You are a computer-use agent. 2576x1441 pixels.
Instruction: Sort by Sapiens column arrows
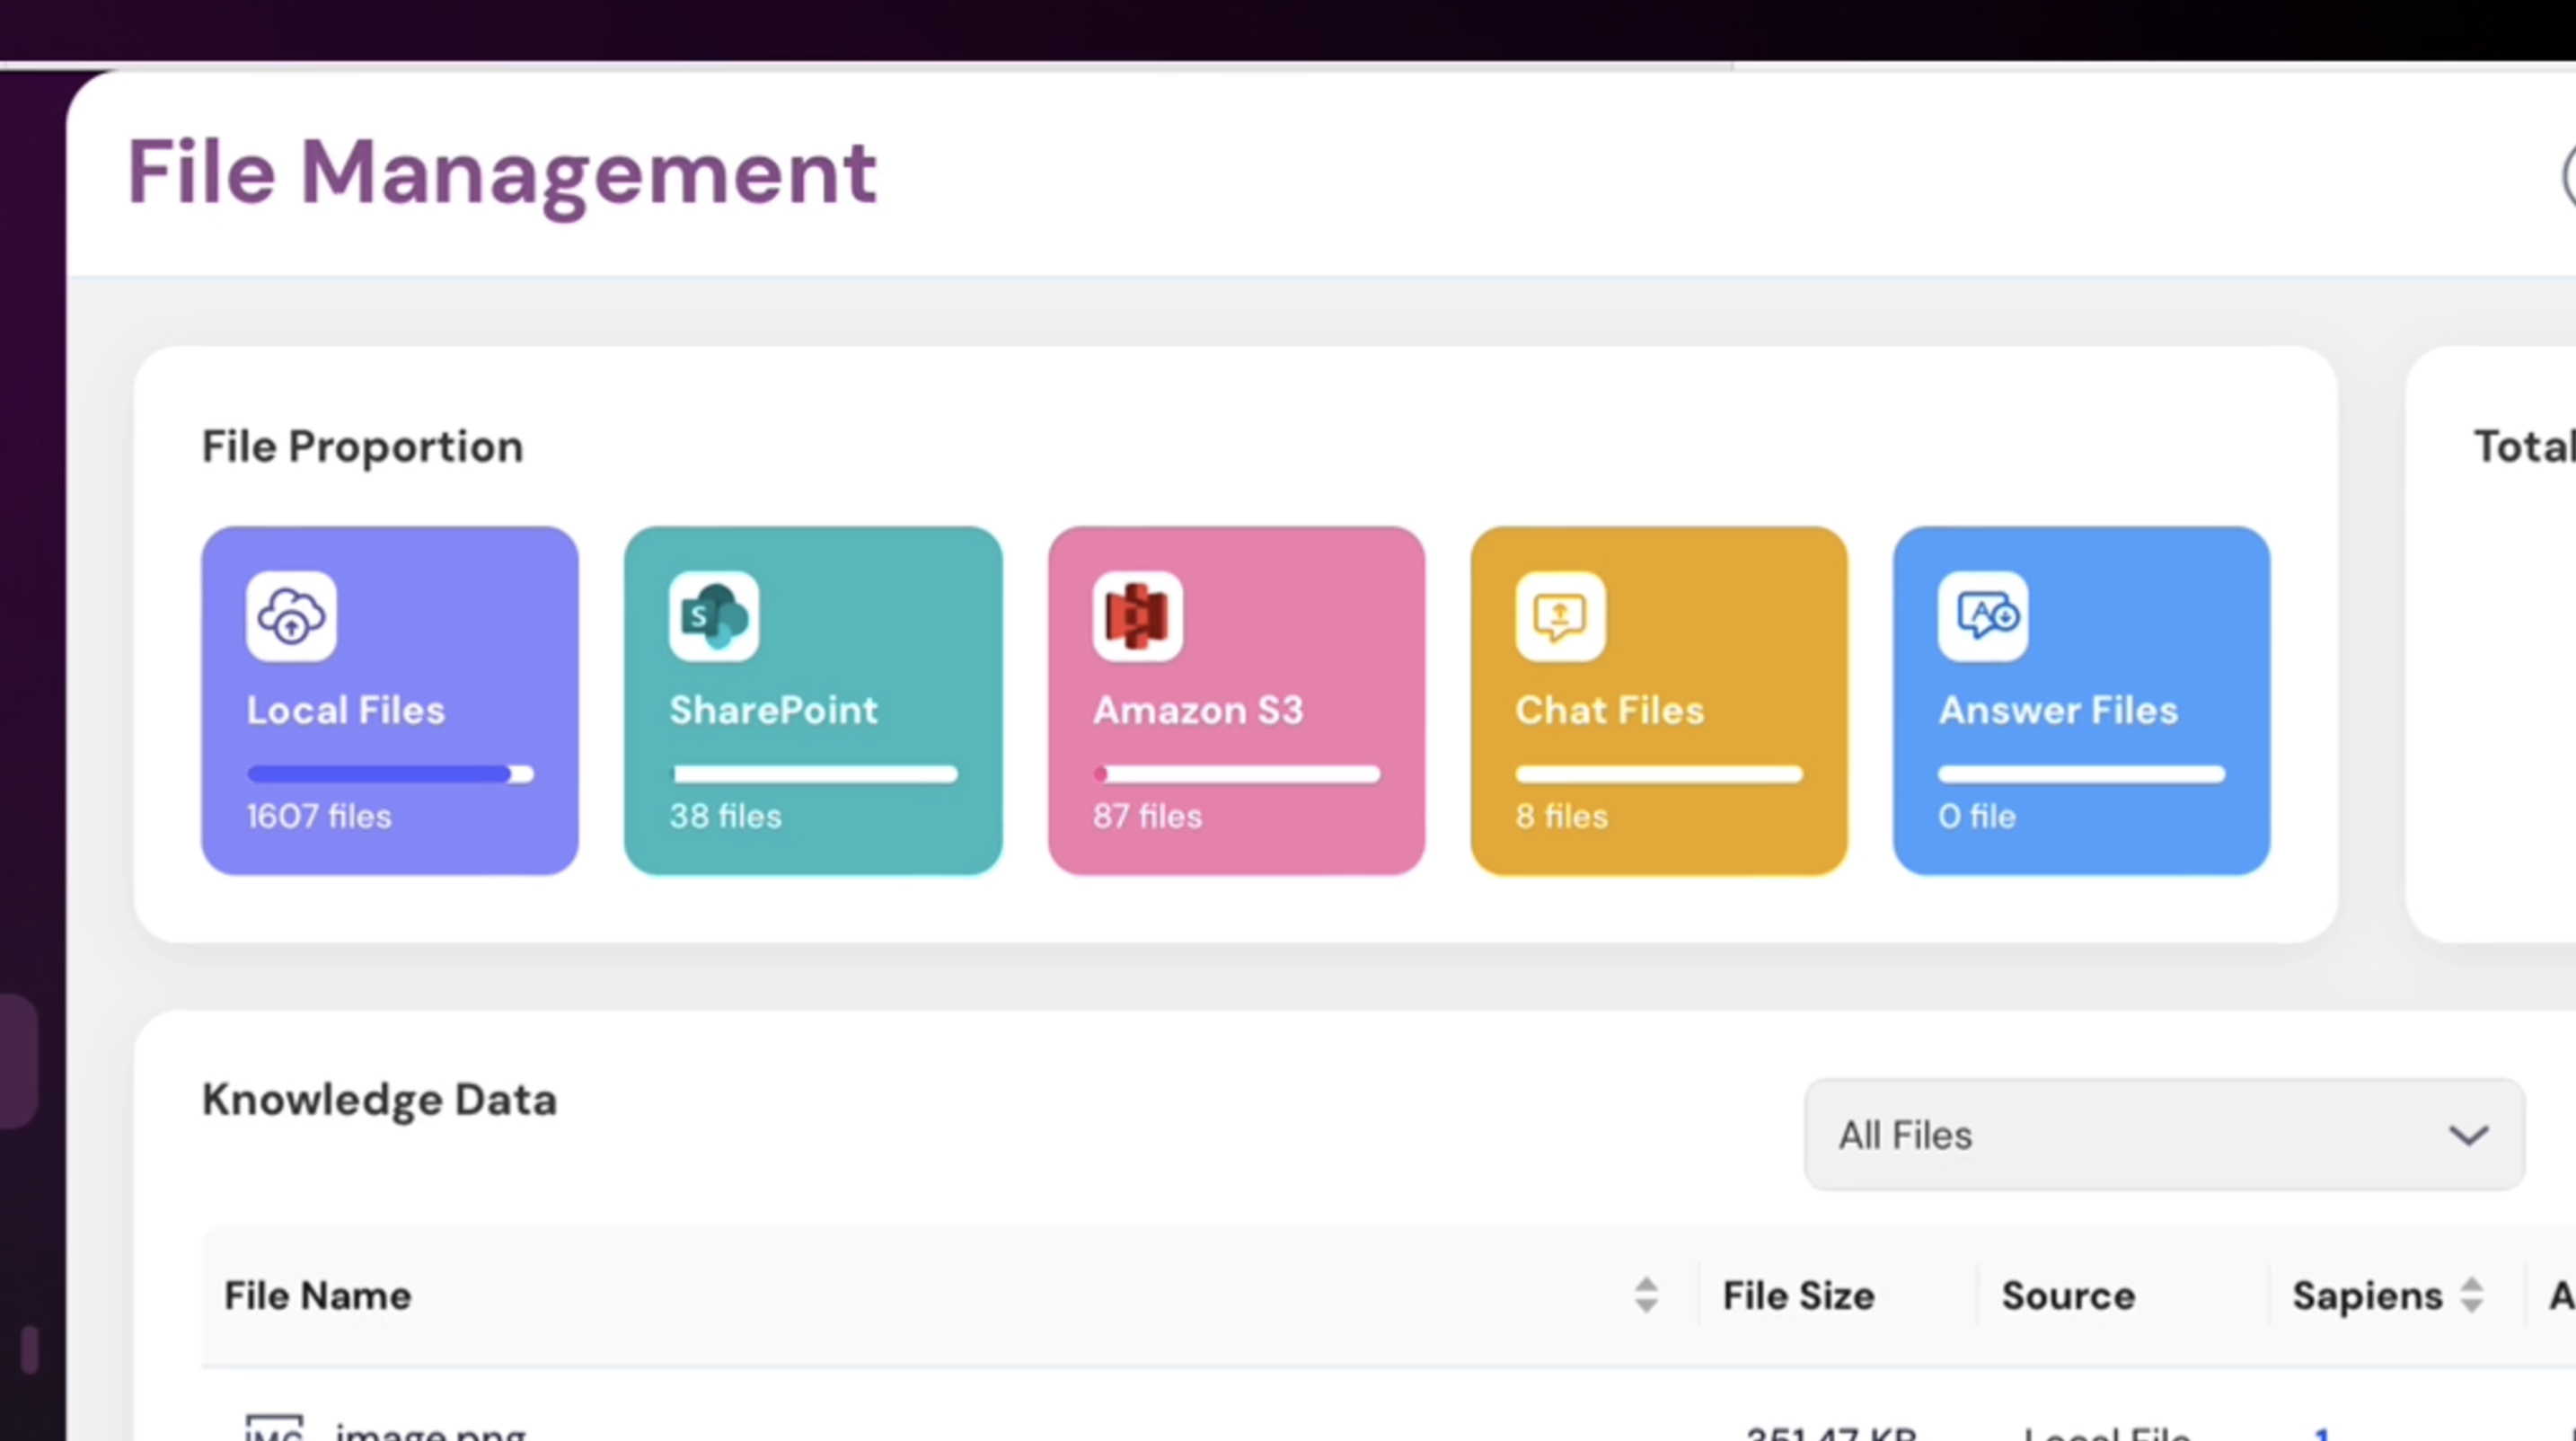click(2472, 1295)
